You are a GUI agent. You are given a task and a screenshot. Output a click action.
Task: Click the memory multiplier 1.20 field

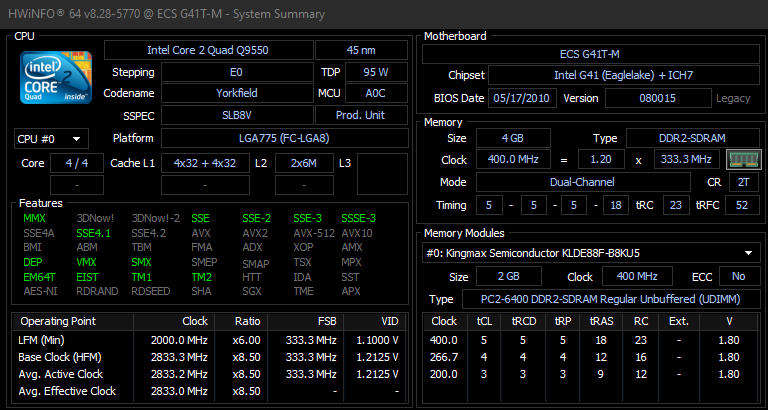pos(601,160)
